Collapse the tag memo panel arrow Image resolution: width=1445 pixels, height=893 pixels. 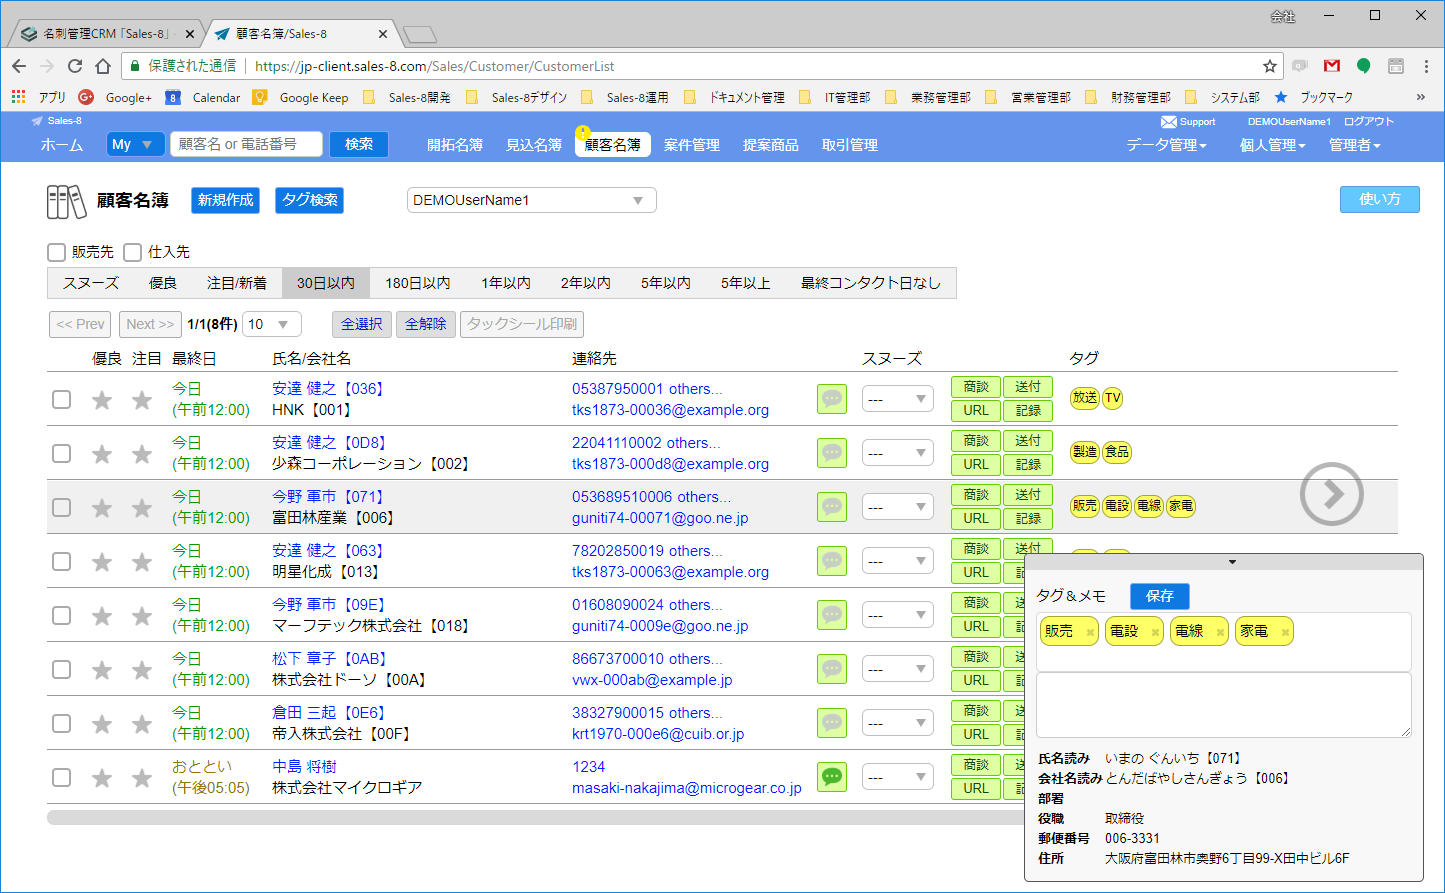pos(1232,562)
